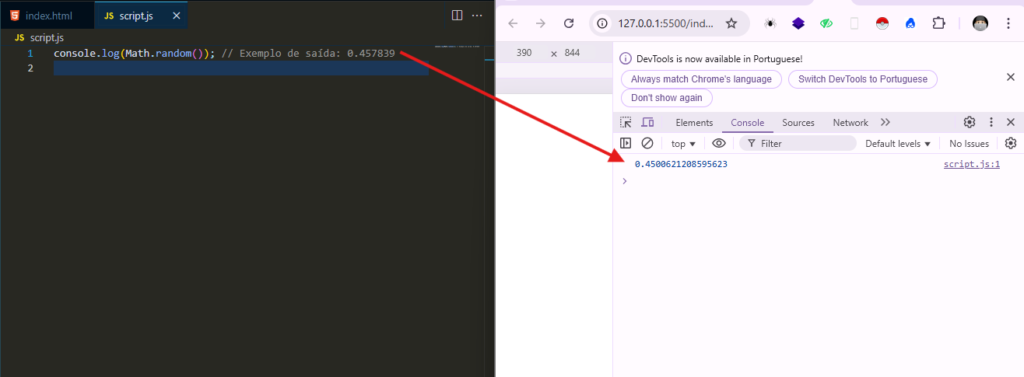Toggle the device toolbar in DevTools
The width and height of the screenshot is (1024, 377).
click(x=648, y=122)
